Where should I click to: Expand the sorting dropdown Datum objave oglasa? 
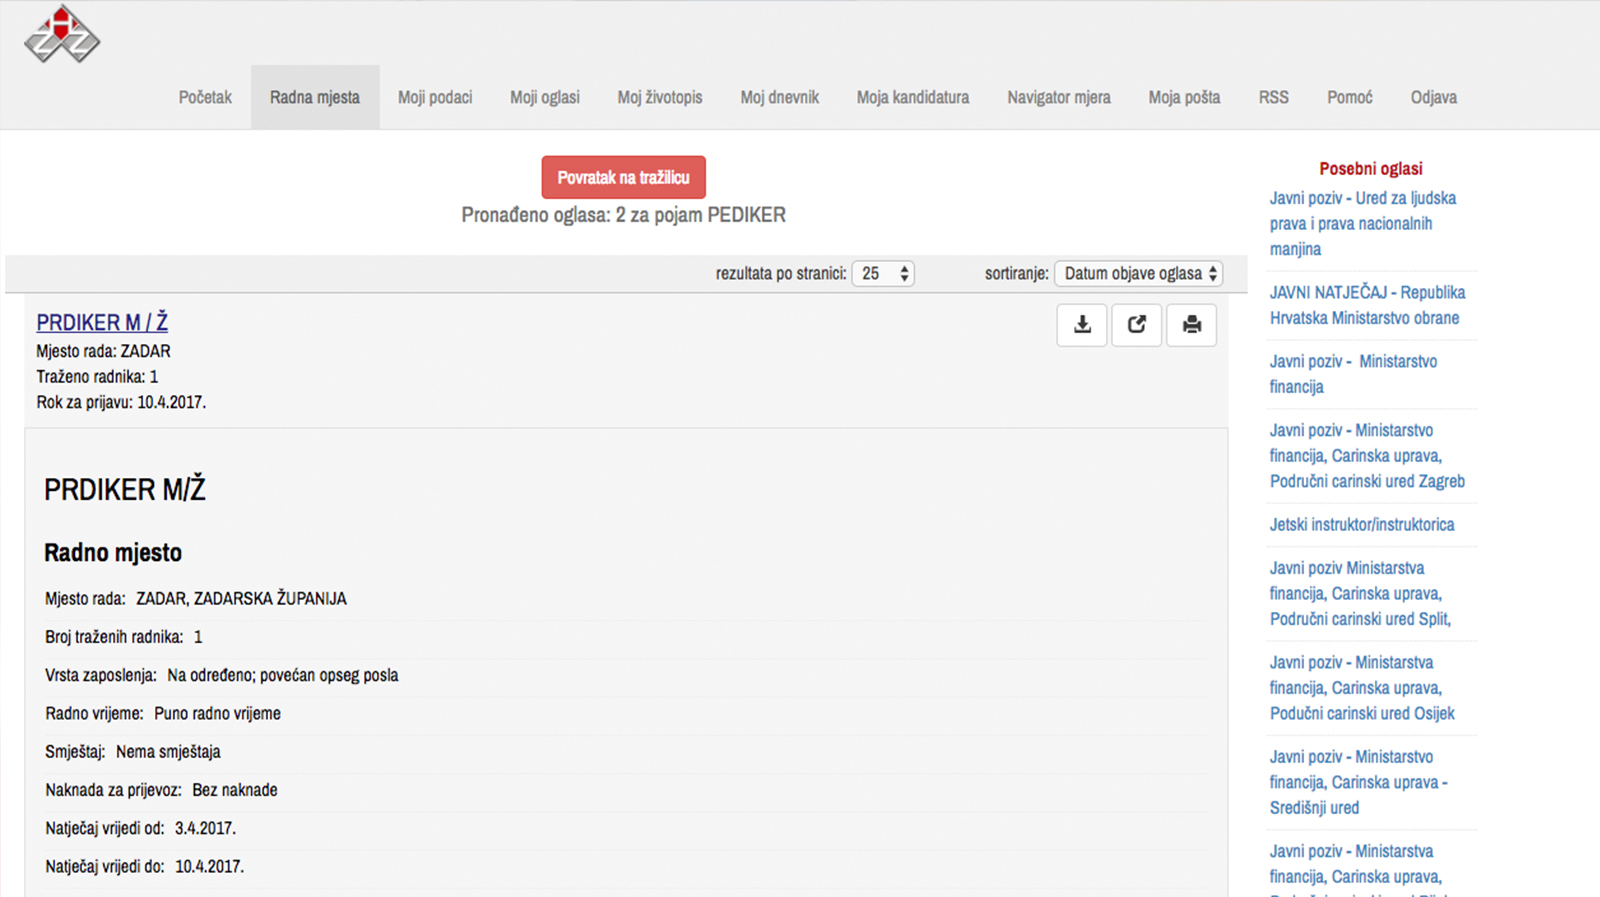point(1138,274)
